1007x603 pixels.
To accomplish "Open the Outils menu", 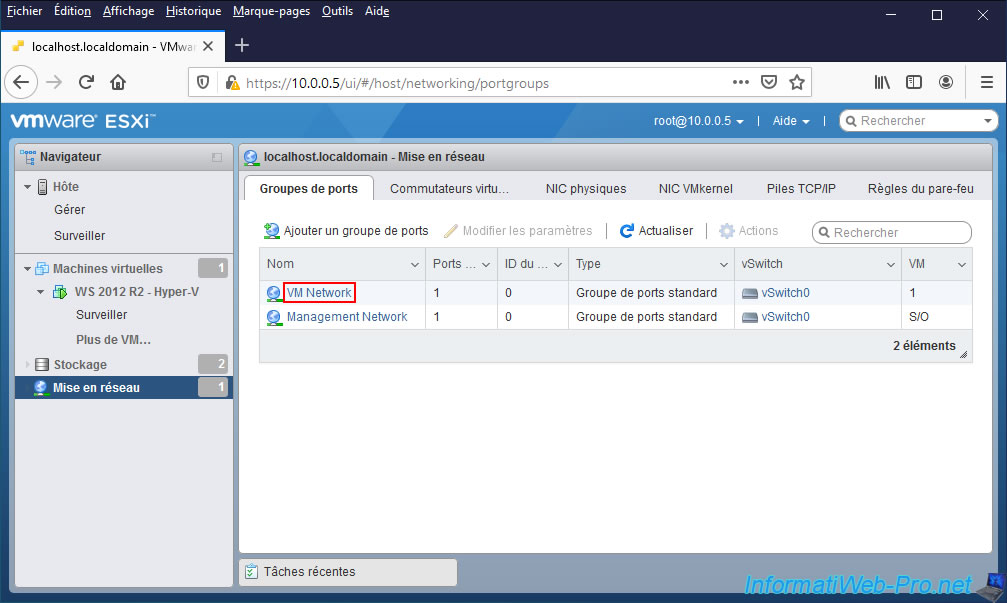I will tap(337, 11).
